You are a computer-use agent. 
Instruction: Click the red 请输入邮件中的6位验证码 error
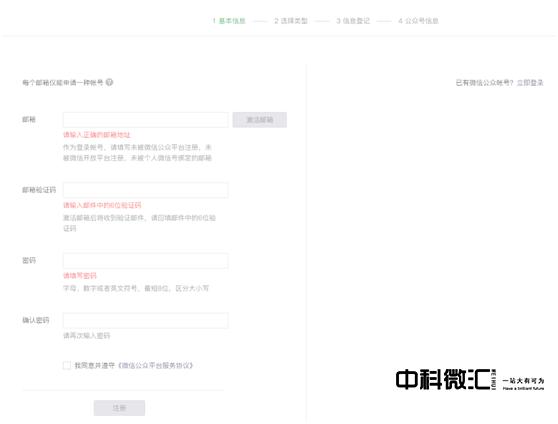tap(102, 205)
